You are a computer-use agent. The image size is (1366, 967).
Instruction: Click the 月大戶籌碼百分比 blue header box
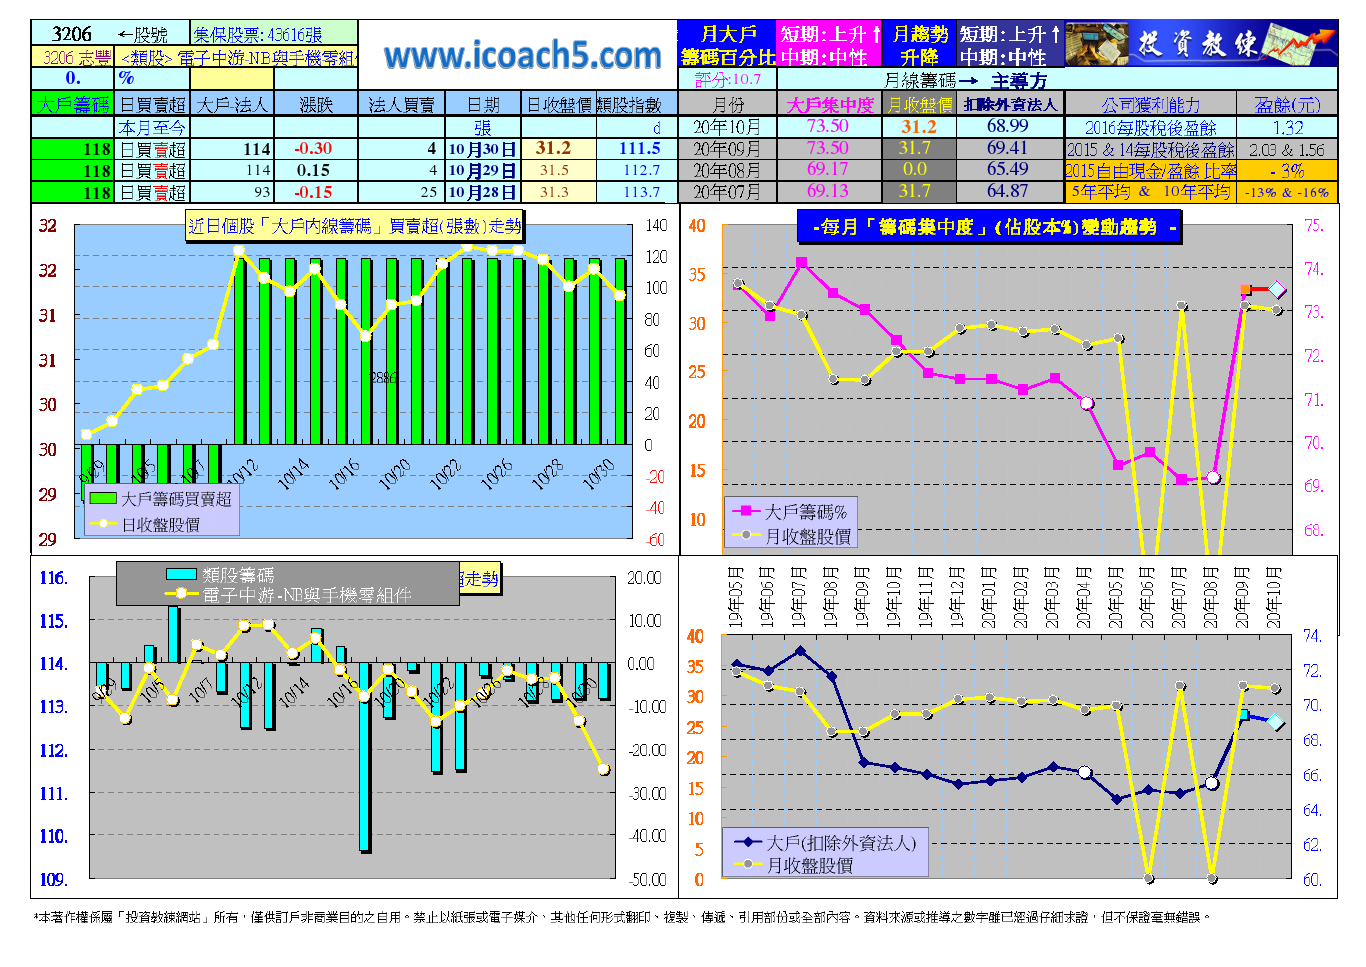[x=728, y=45]
